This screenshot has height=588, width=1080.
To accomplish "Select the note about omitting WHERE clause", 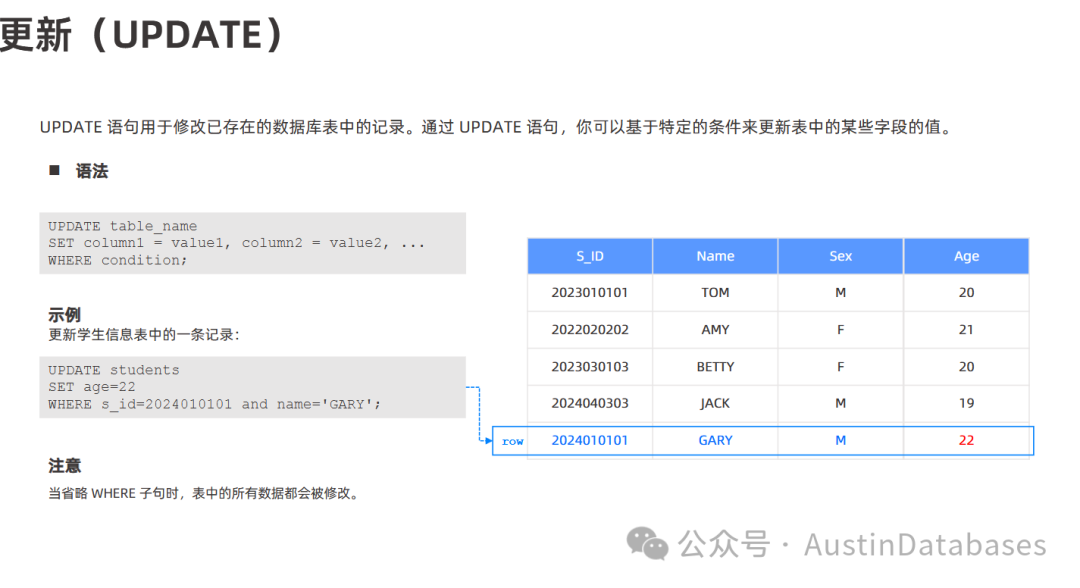I will click(x=205, y=494).
